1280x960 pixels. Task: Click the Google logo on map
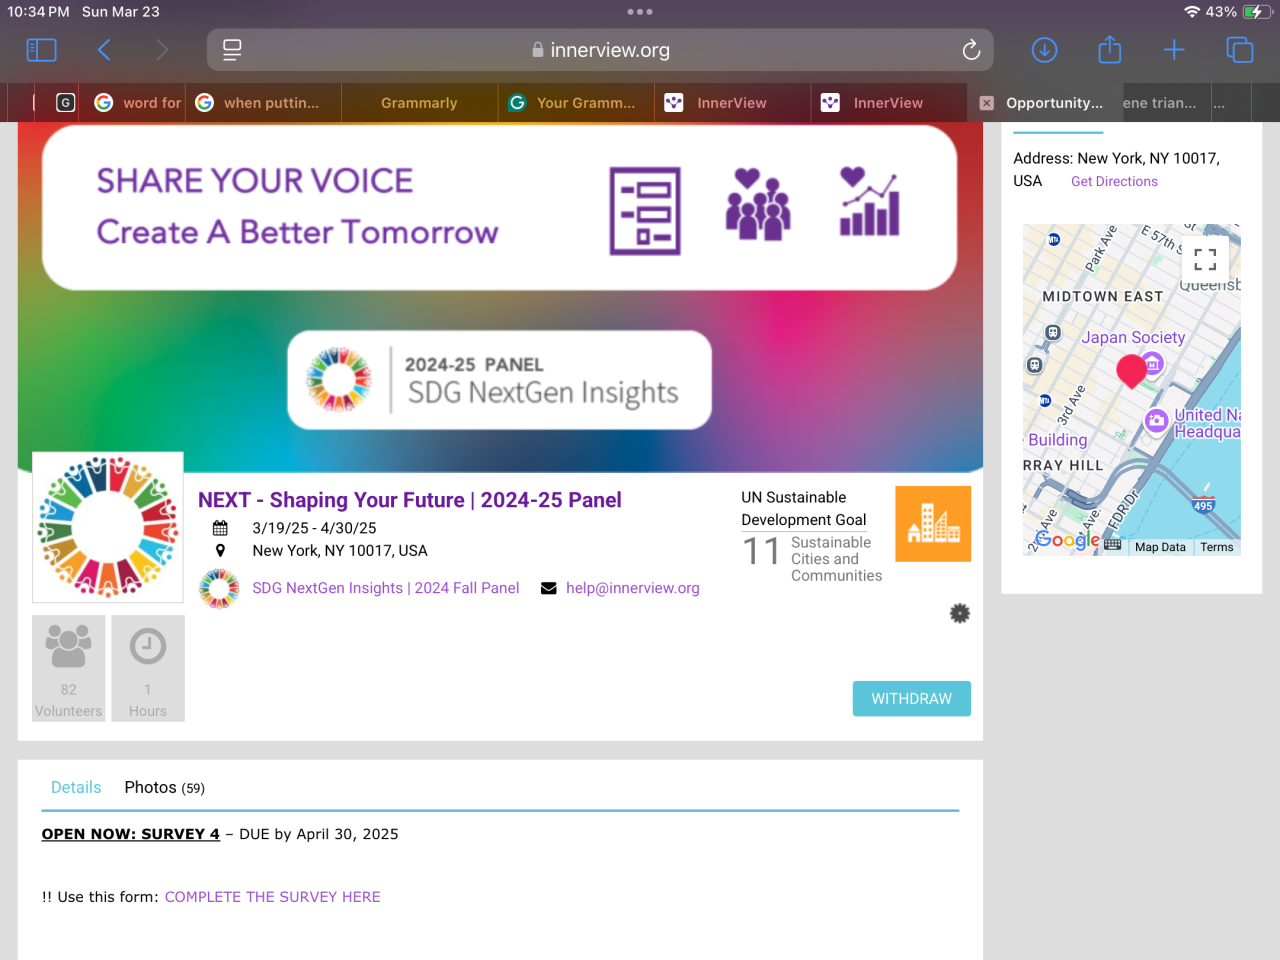tap(1066, 540)
